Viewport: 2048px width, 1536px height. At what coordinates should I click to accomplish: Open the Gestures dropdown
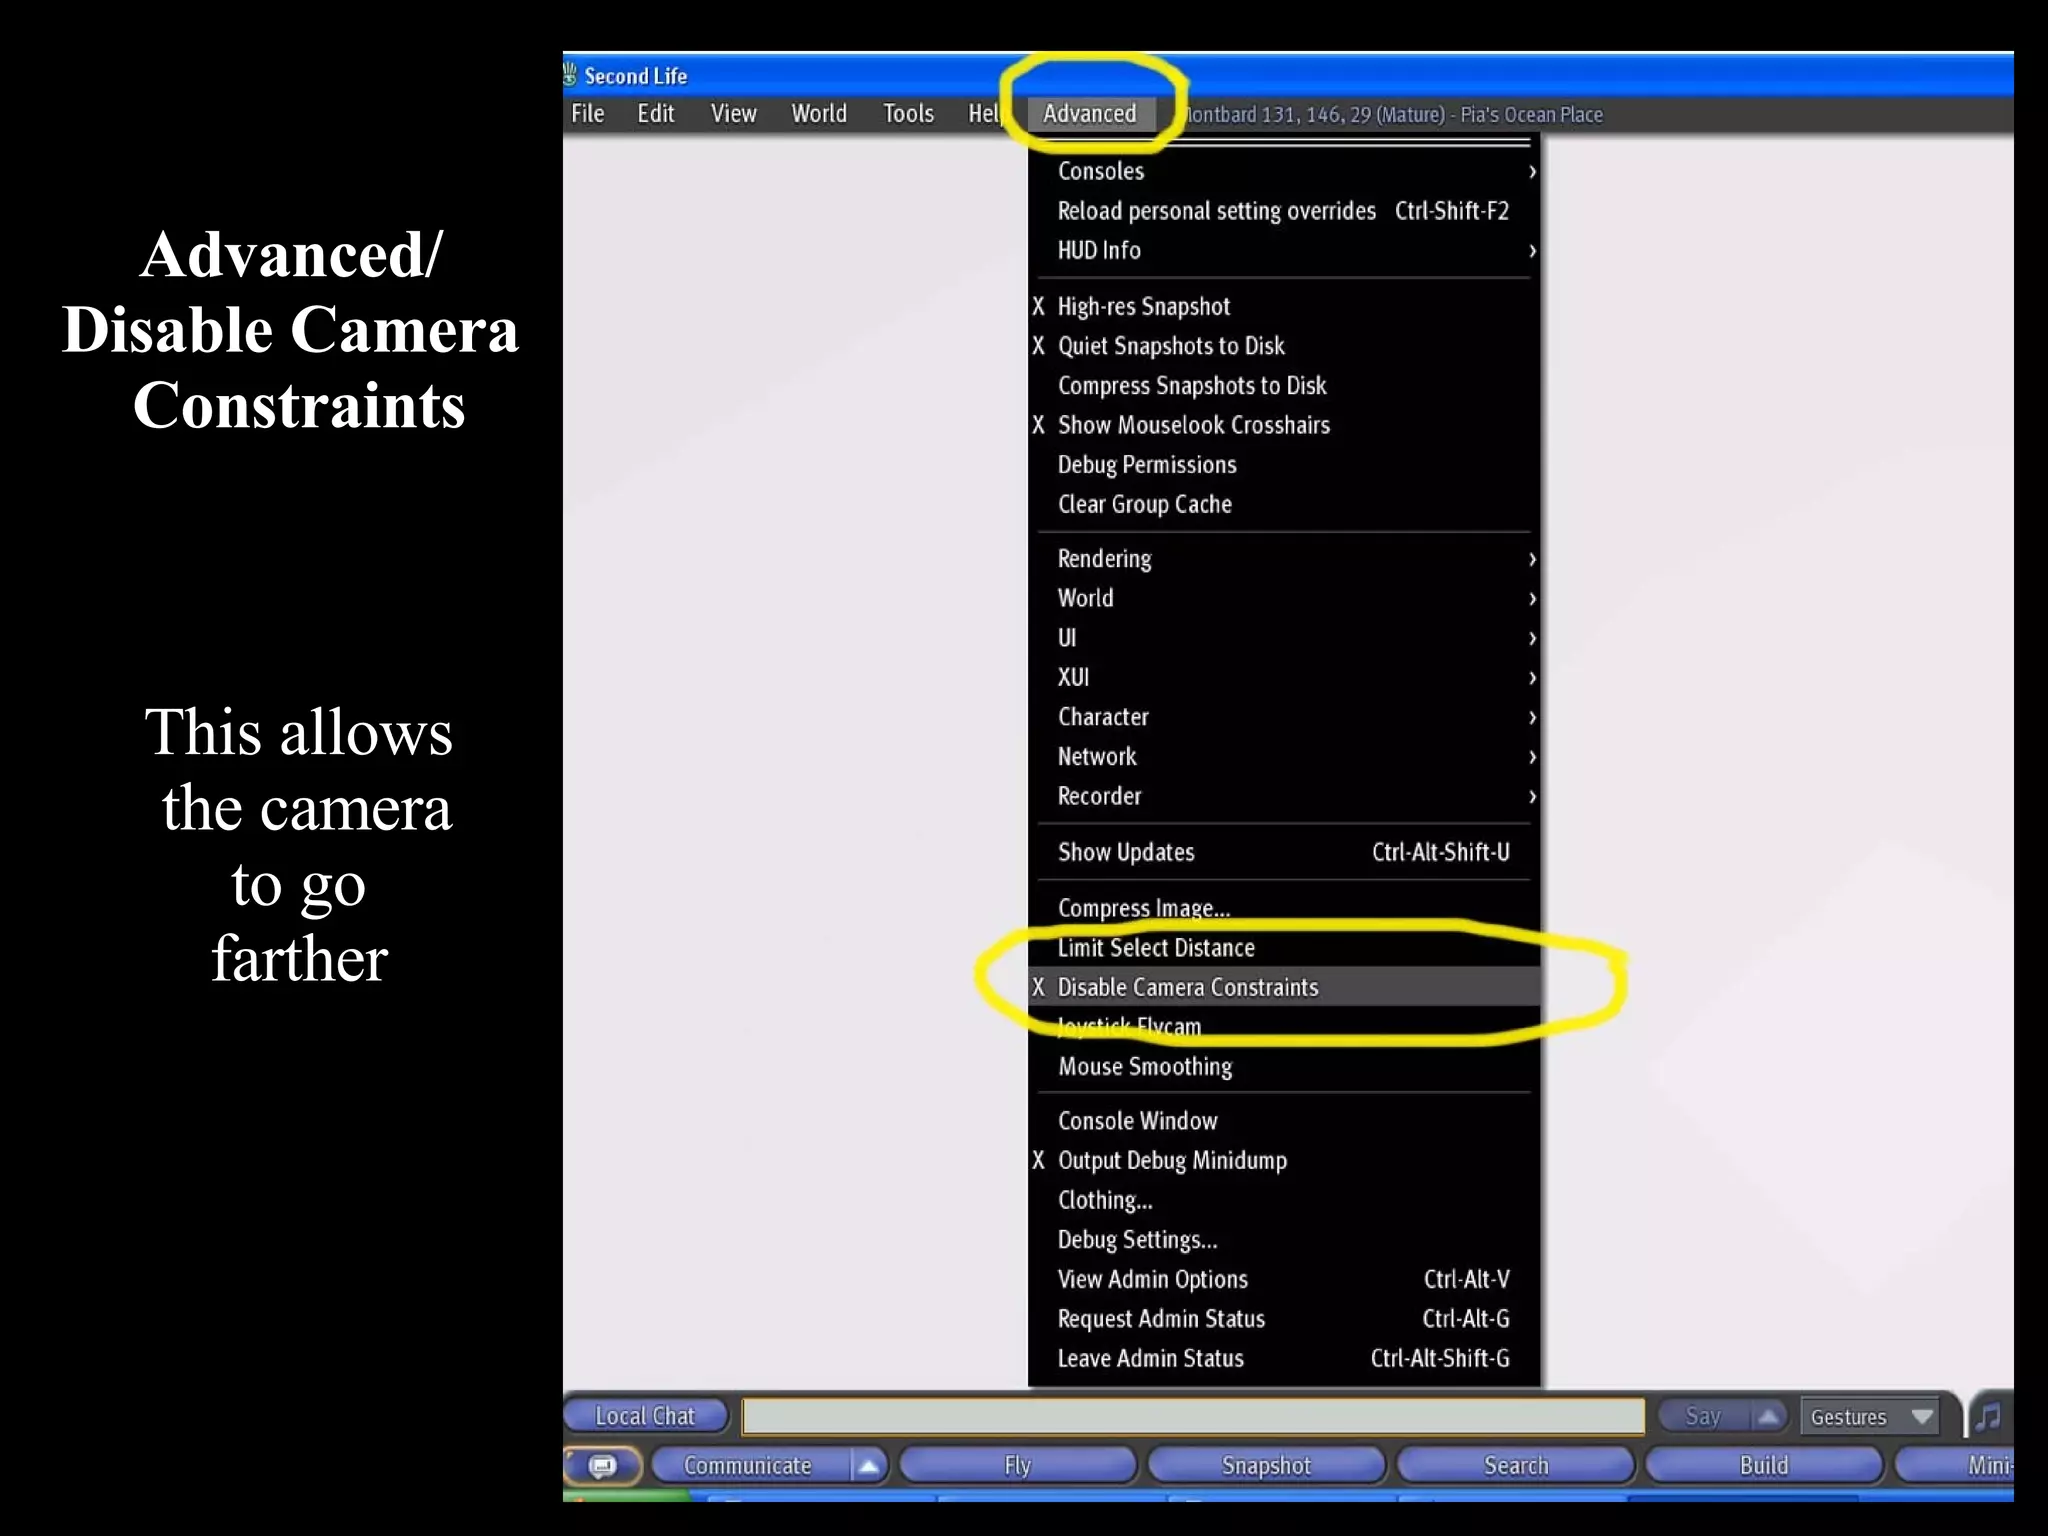[x=1869, y=1417]
